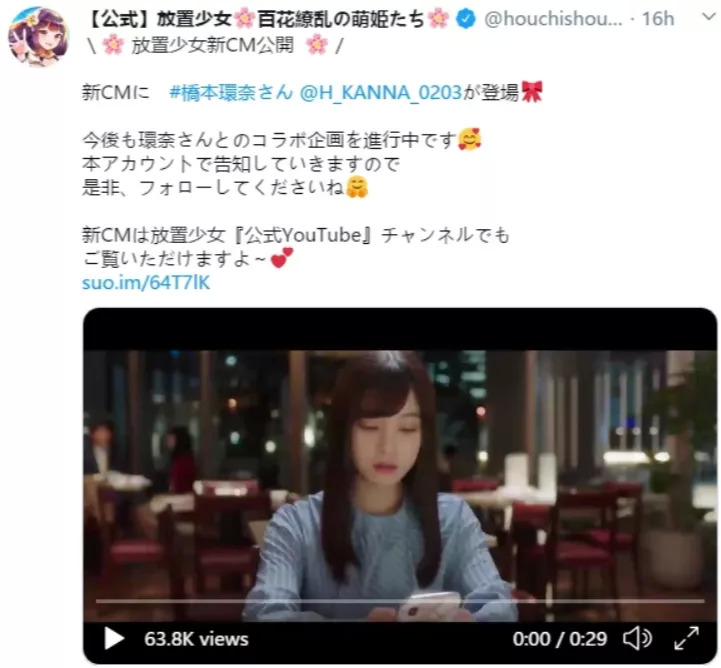
Task: Follow the suo.im/64T7lK short link
Action: (x=146, y=282)
